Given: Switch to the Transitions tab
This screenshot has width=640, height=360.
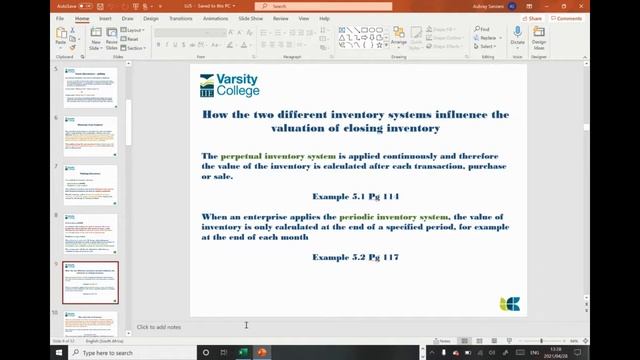Looking at the screenshot, I should pos(180,19).
